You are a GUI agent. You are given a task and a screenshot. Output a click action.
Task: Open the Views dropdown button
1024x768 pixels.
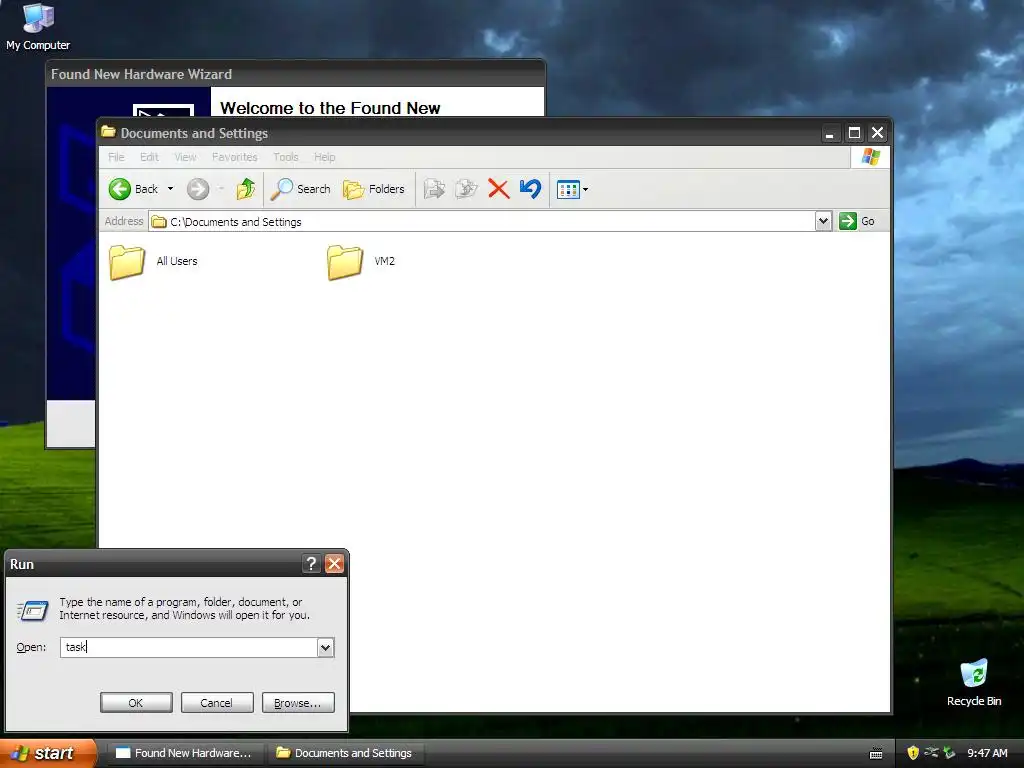pos(572,189)
